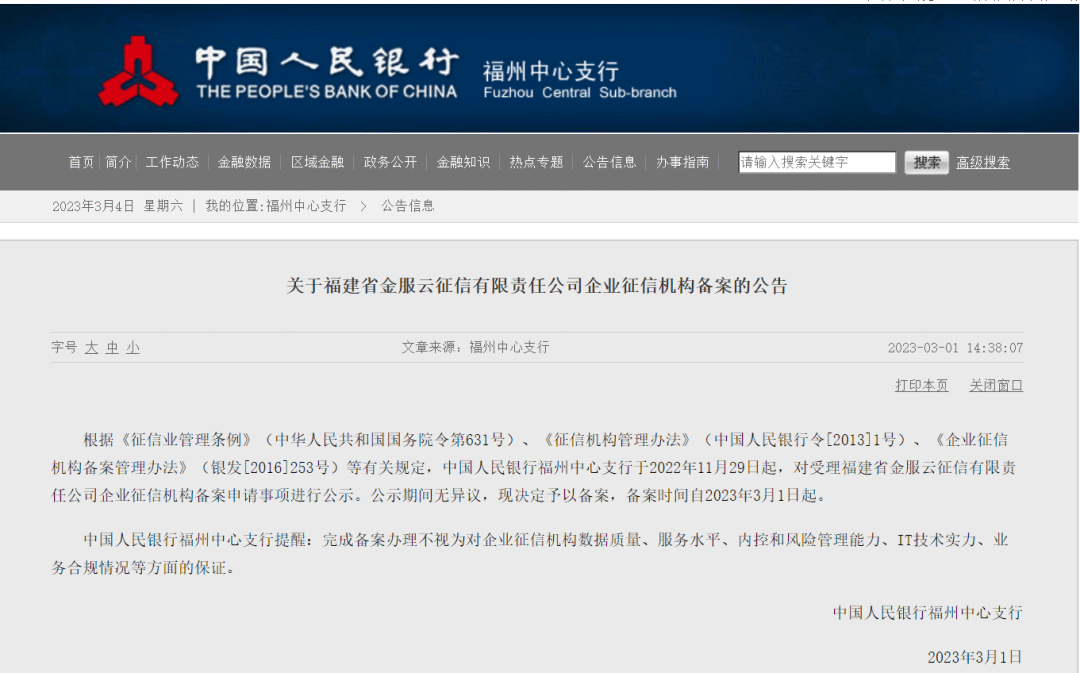Viewport: 1080px width, 673px height.
Task: Open the 简介 menu item
Action: point(118,163)
